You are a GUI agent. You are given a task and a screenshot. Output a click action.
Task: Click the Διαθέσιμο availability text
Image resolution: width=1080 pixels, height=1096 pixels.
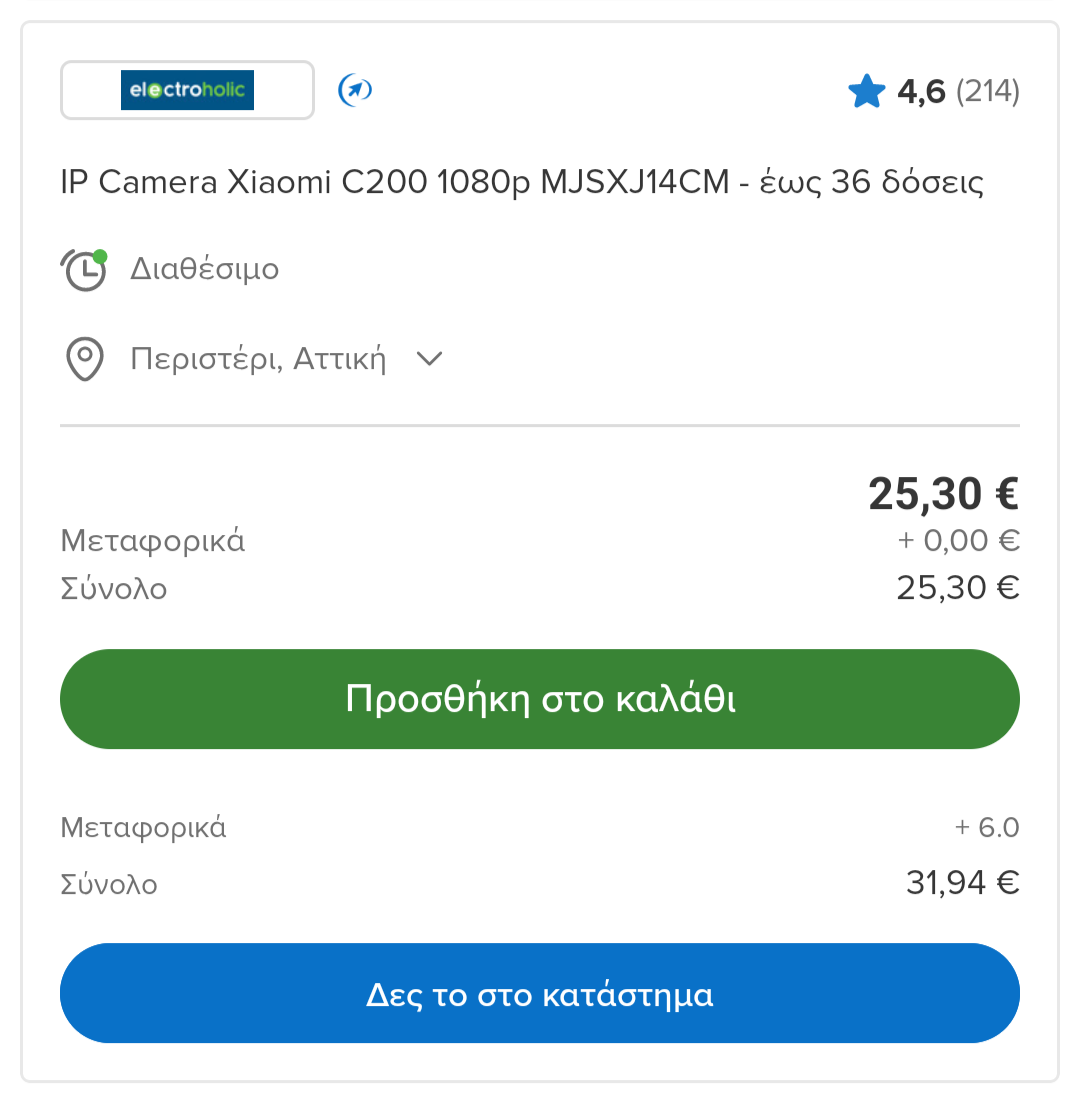tap(205, 270)
